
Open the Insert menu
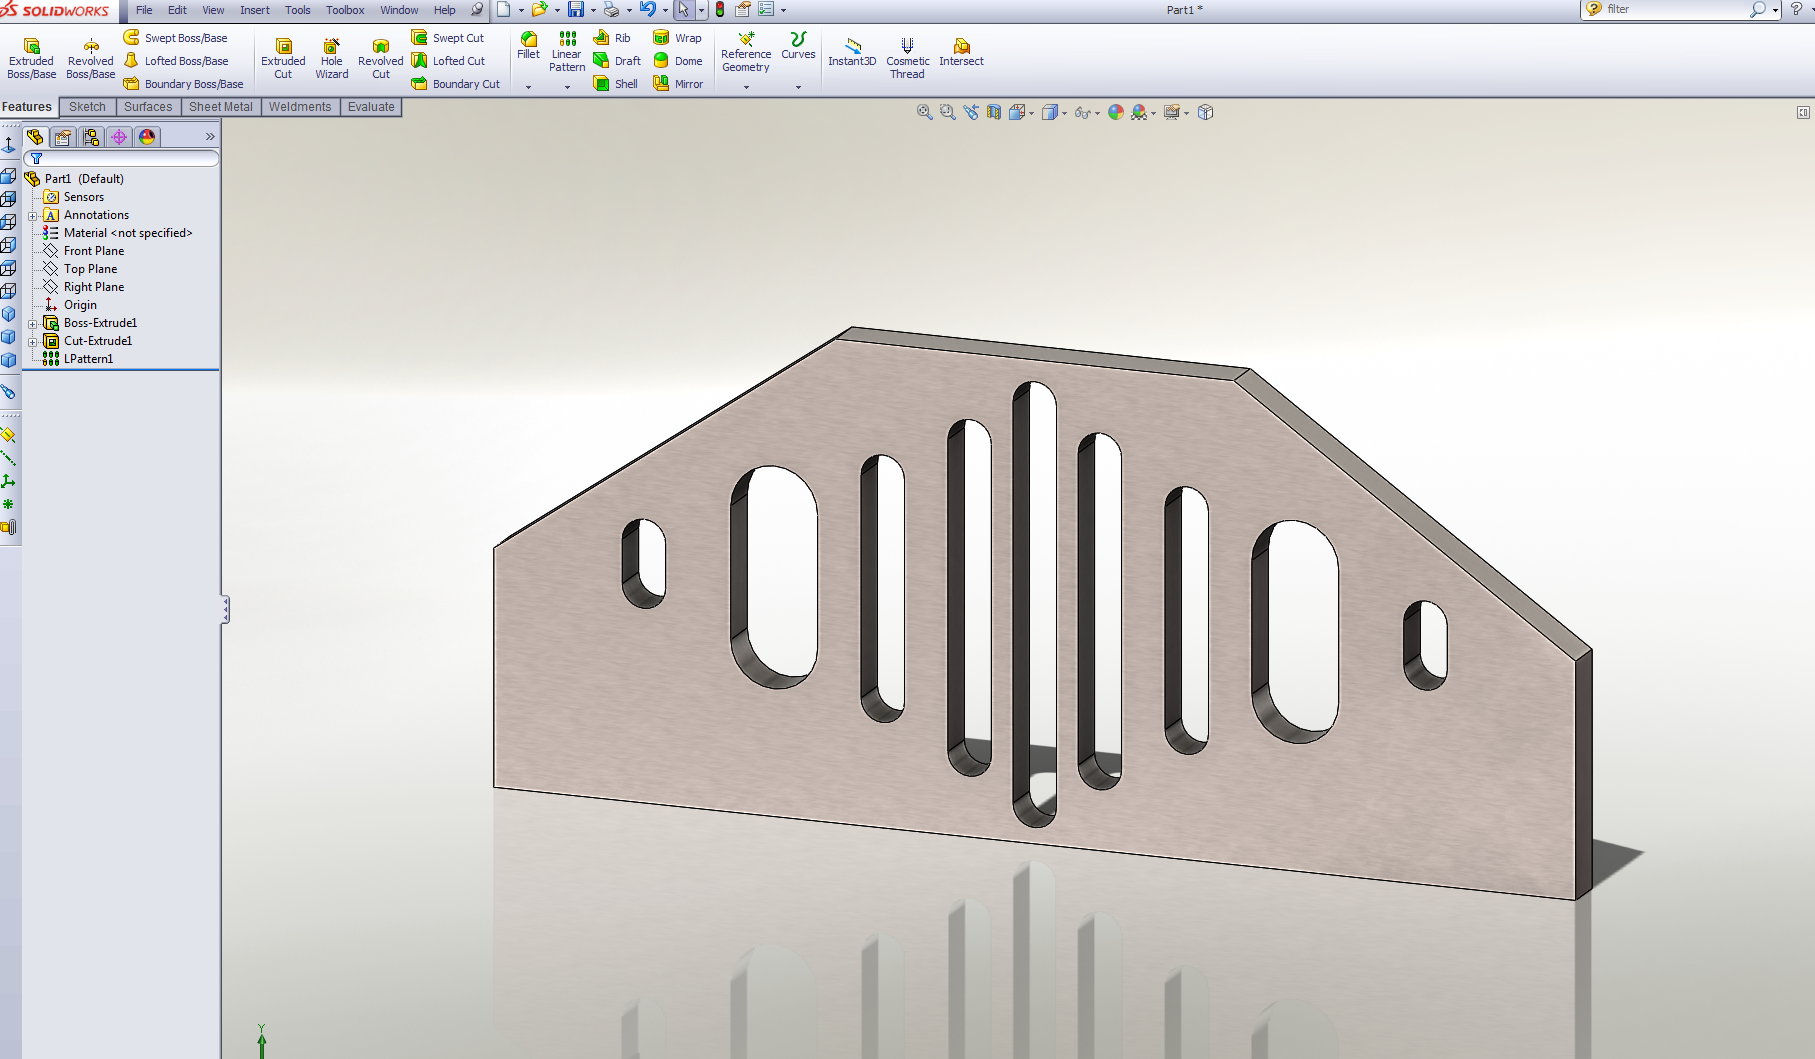[254, 10]
